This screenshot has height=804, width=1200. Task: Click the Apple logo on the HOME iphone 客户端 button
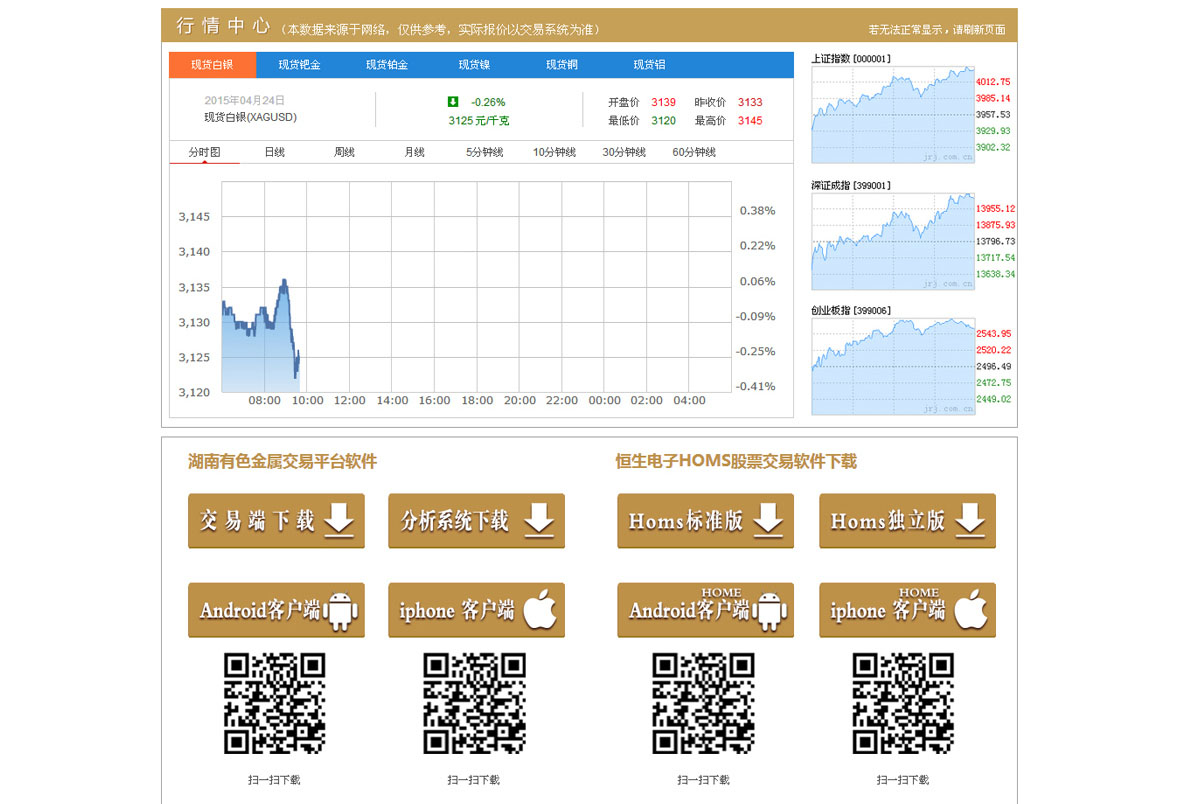coord(970,609)
